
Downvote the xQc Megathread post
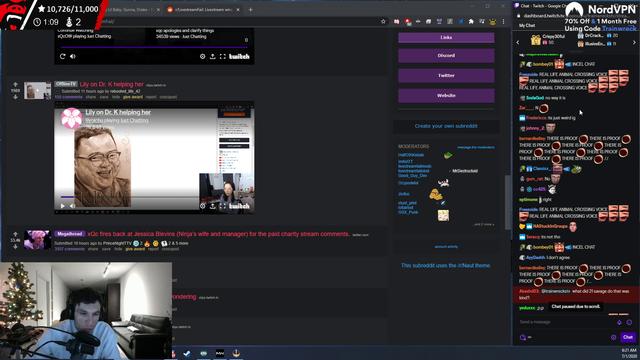[16, 247]
